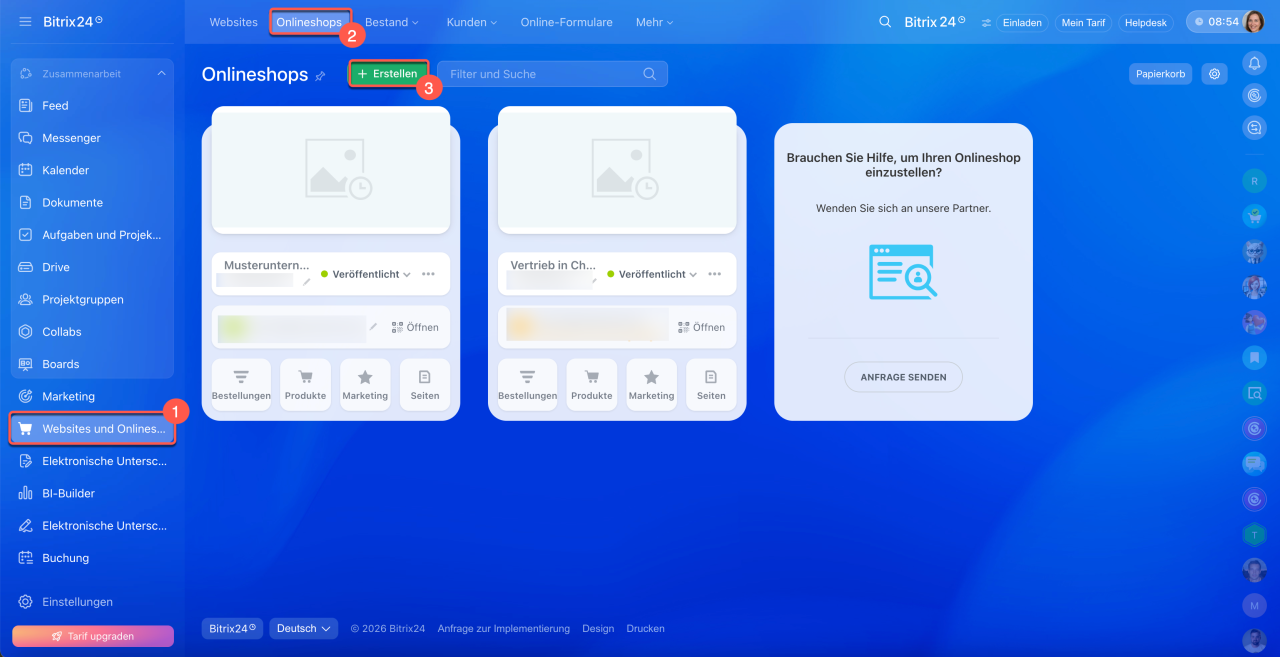The width and height of the screenshot is (1280, 657).
Task: Open Veröffentlicht status dropdown for Vertrieb in Ch...
Action: pos(652,274)
